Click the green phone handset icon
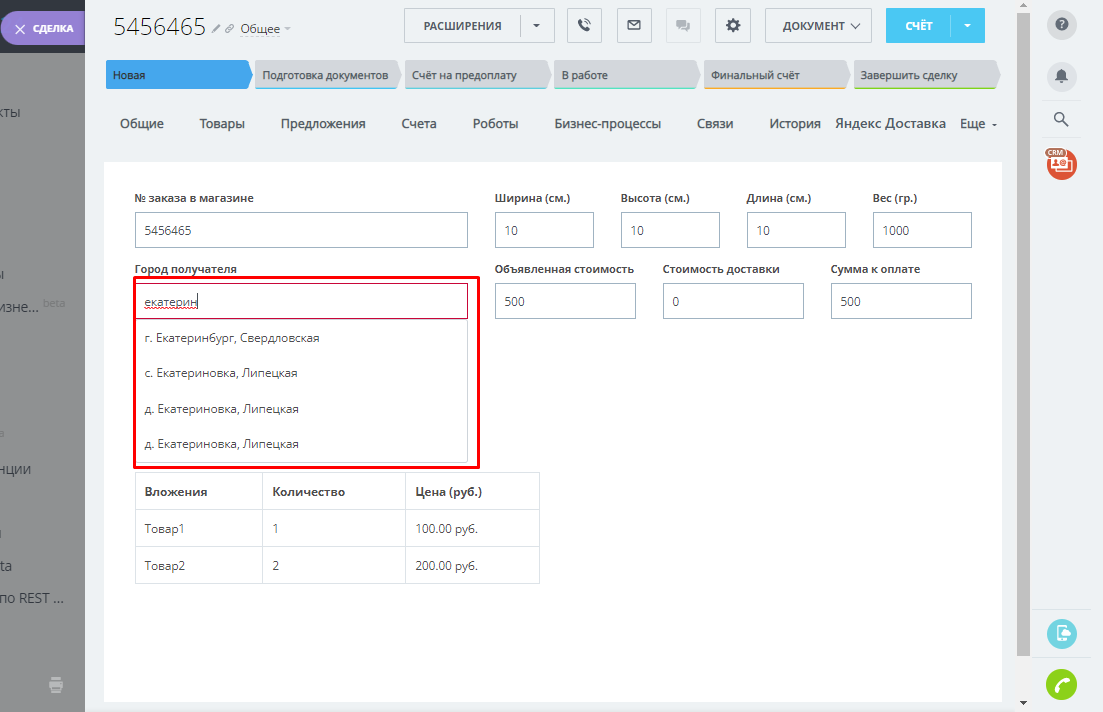Viewport: 1103px width, 712px height. [x=1061, y=685]
